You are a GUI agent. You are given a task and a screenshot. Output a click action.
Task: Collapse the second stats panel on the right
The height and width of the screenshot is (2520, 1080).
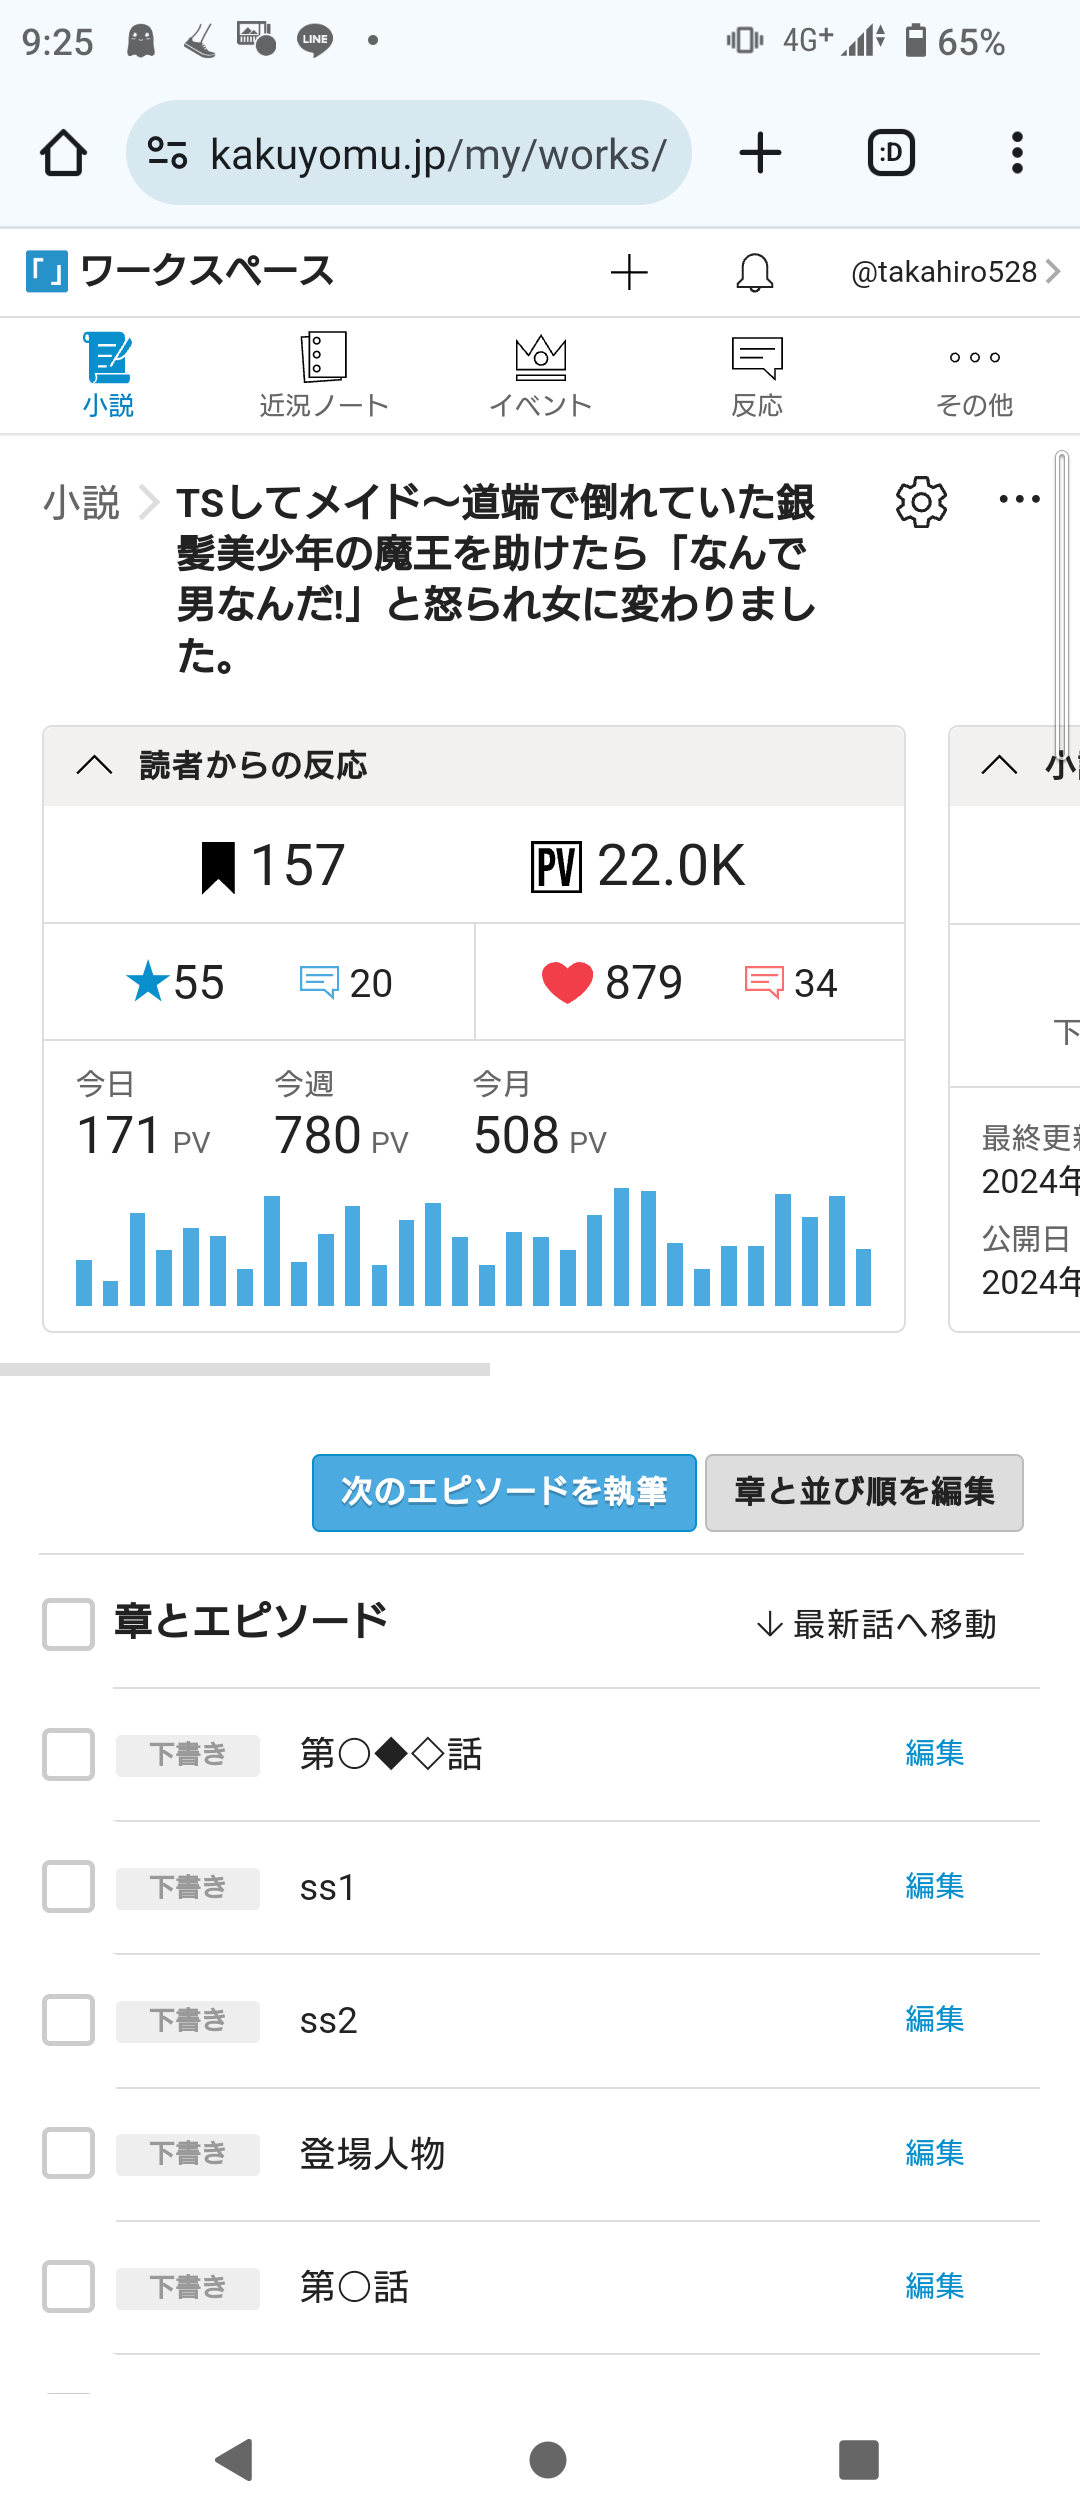pyautogui.click(x=999, y=766)
